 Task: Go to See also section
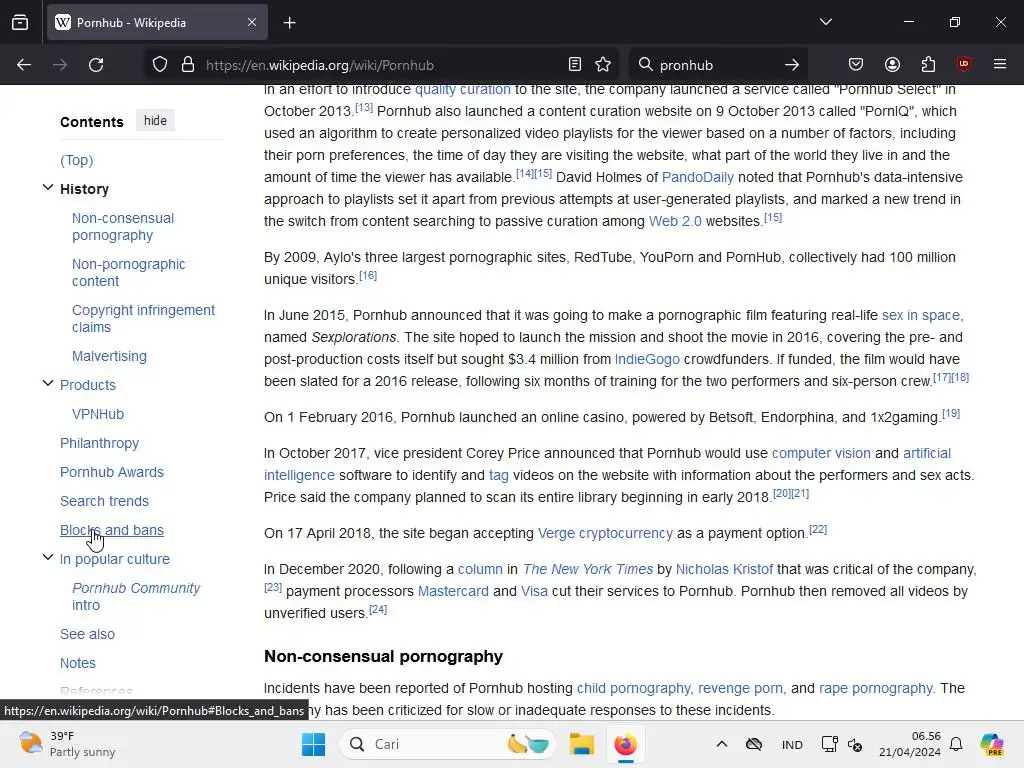[88, 634]
